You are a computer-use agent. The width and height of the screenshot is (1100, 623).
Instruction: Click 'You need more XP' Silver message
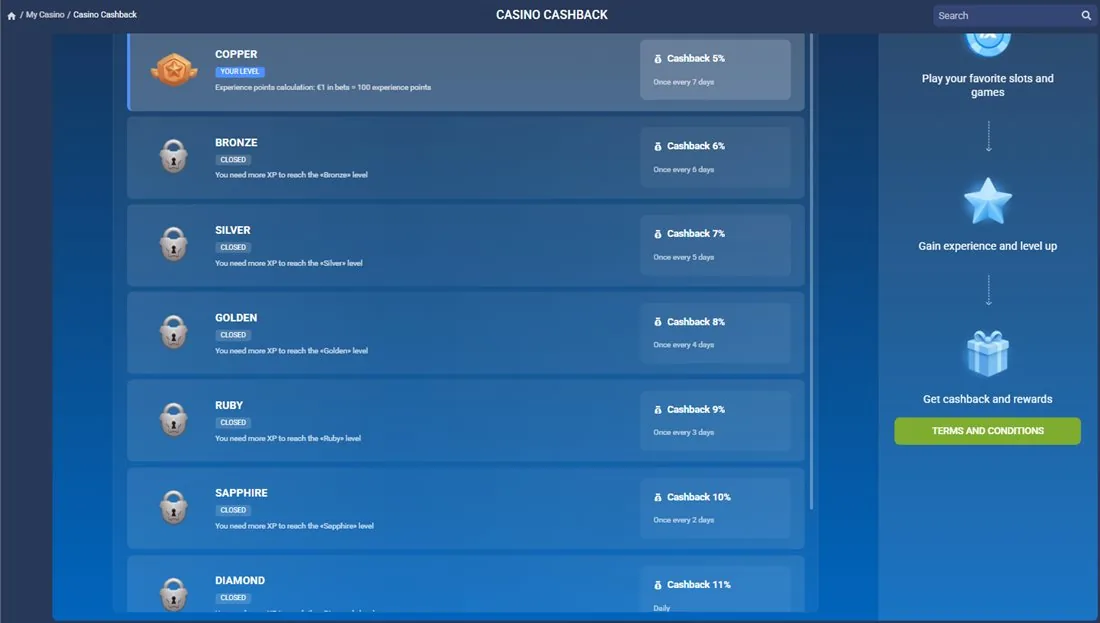pos(288,264)
